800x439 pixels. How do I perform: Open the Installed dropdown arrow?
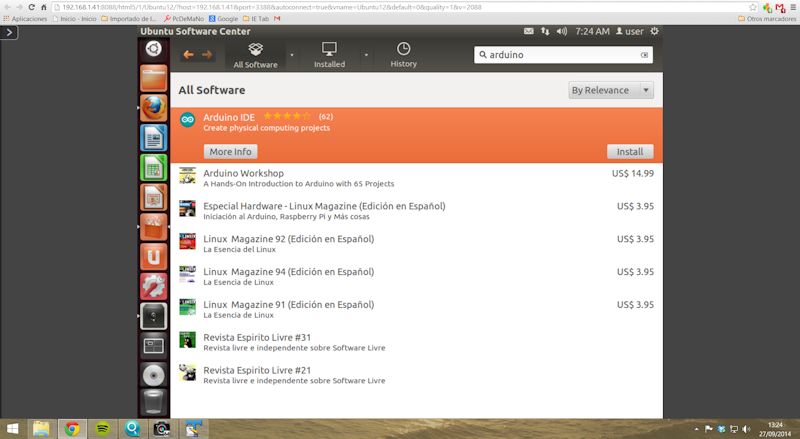[x=366, y=55]
